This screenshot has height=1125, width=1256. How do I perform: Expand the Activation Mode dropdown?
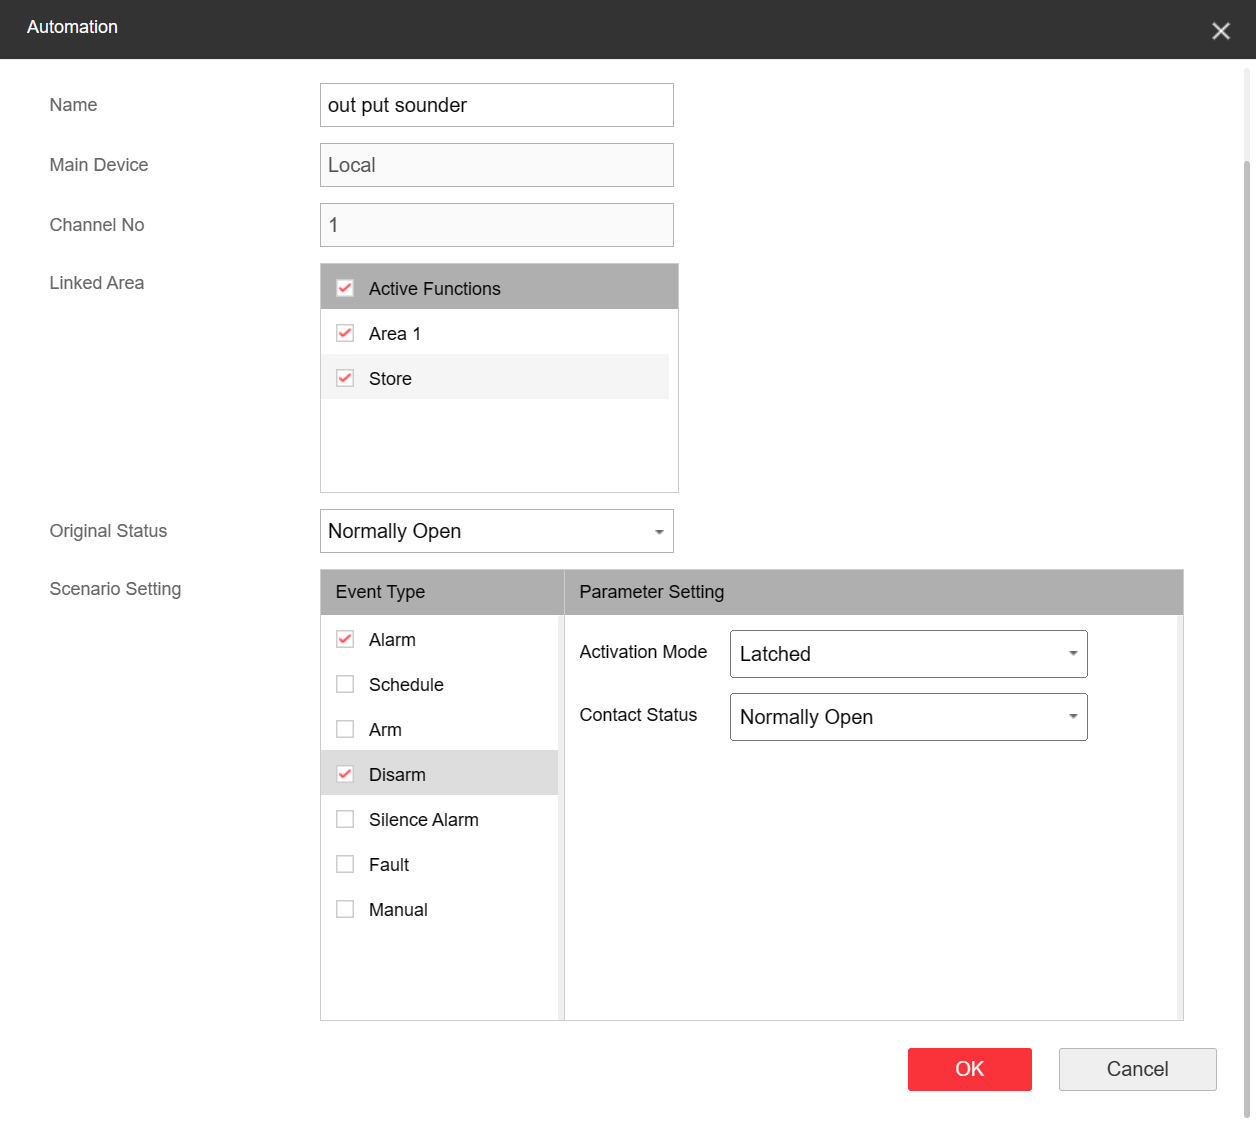908,654
